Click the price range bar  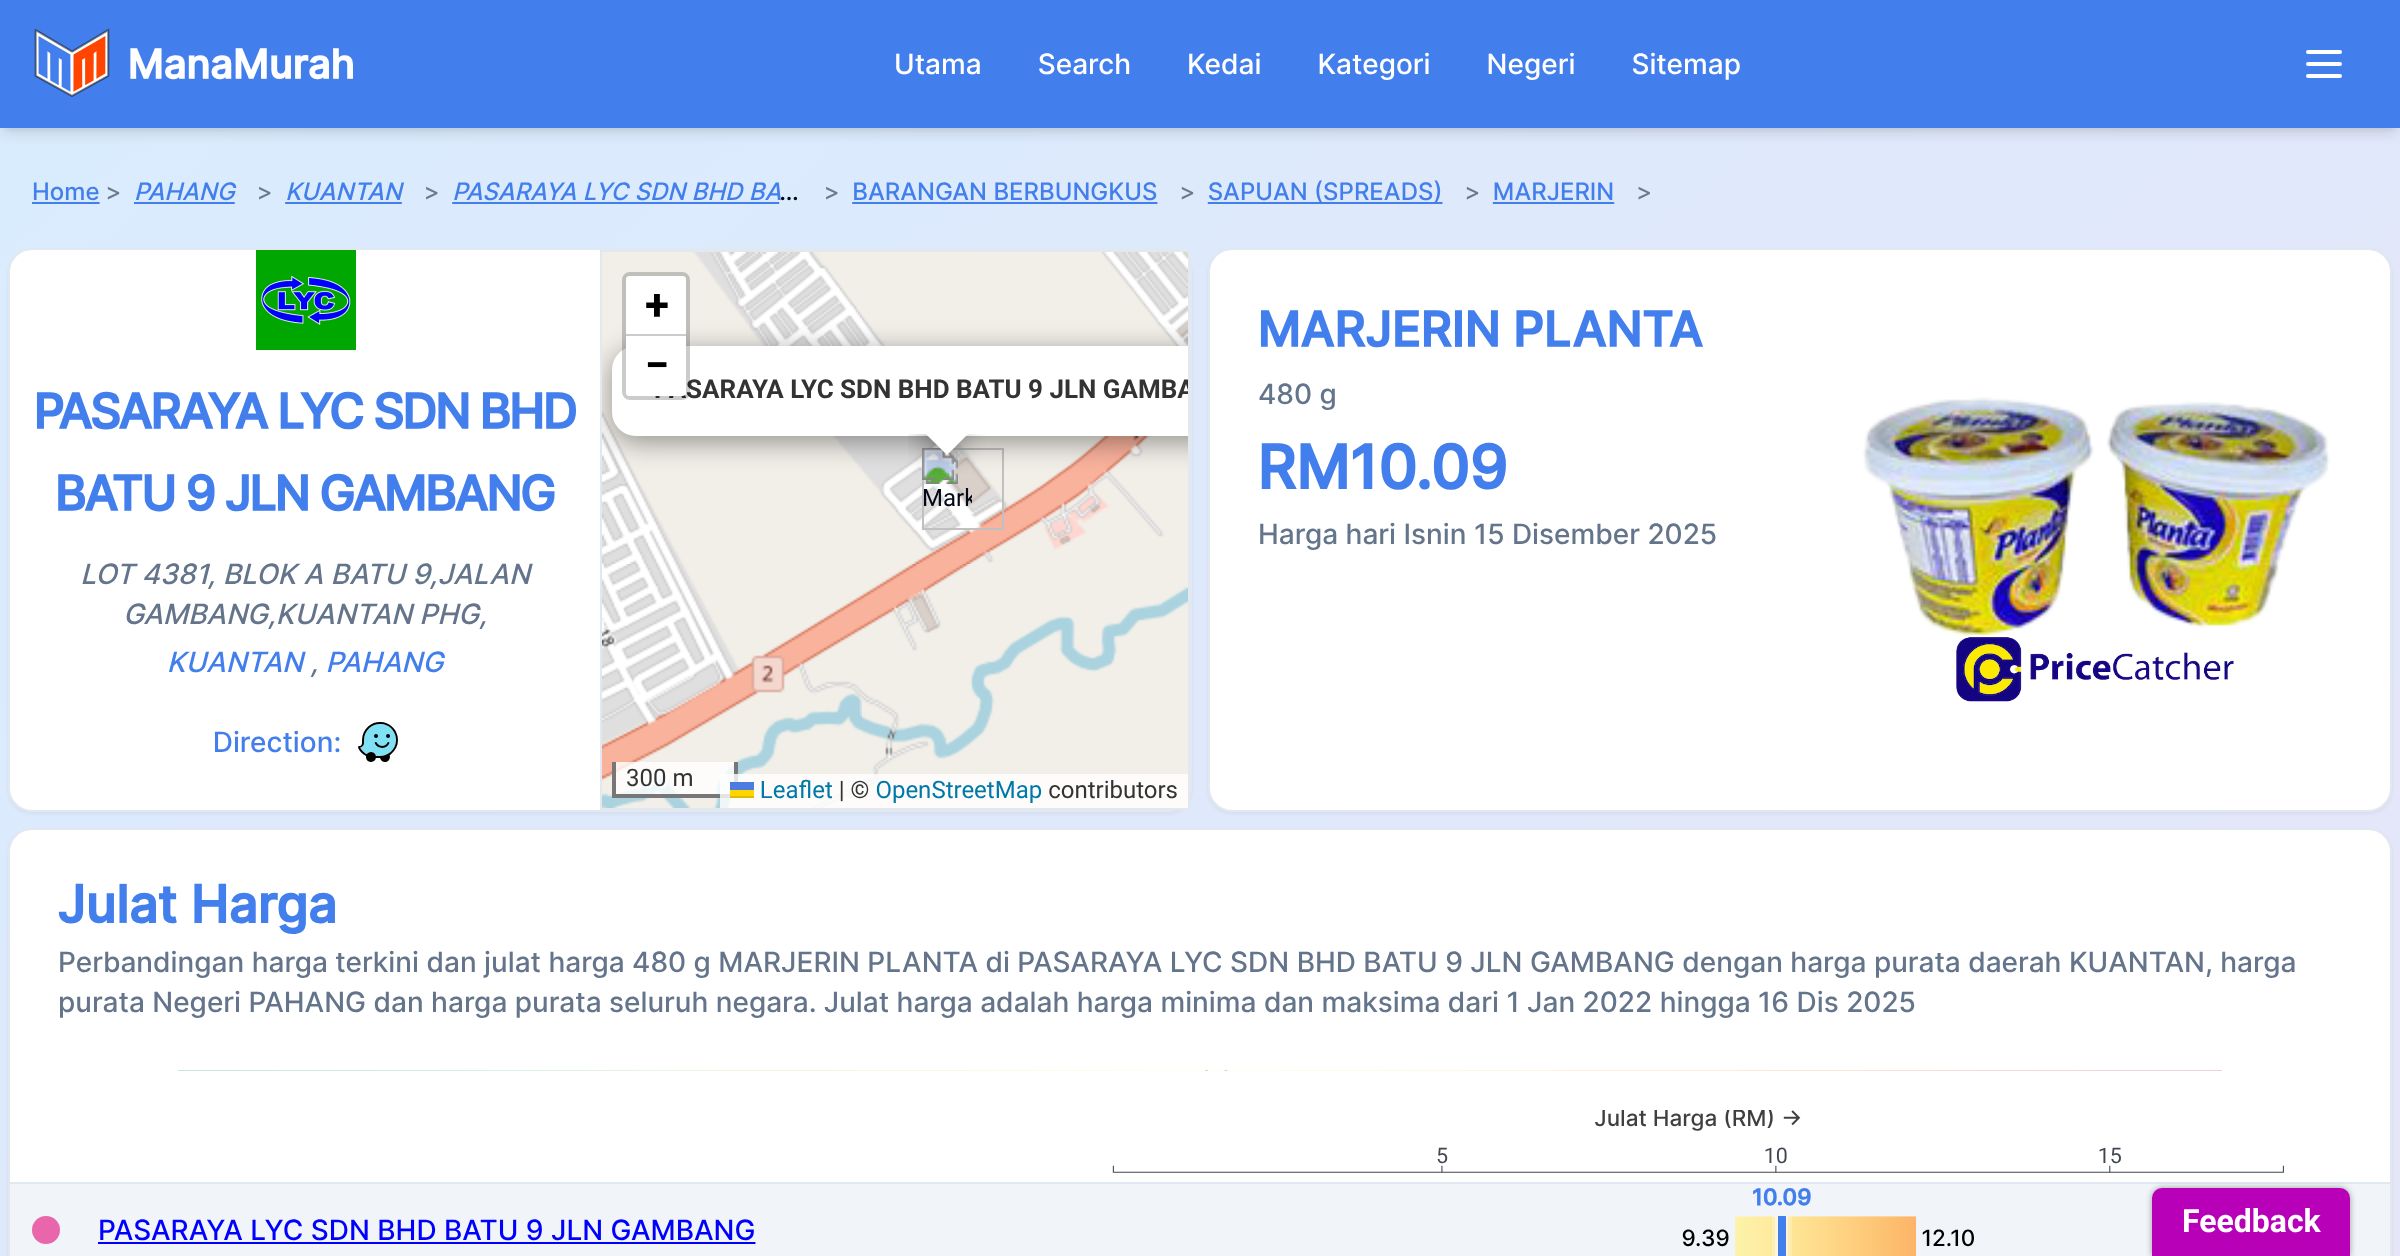(1850, 1237)
